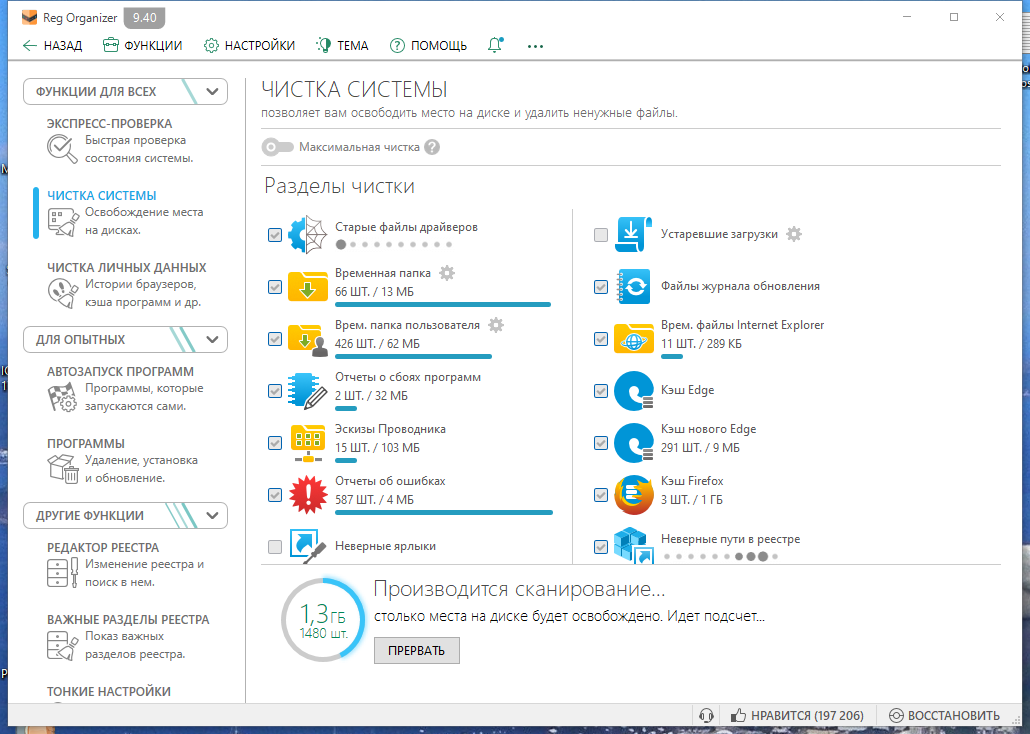Click the Важные разделы реестра icon
The width and height of the screenshot is (1030, 734).
tap(63, 645)
